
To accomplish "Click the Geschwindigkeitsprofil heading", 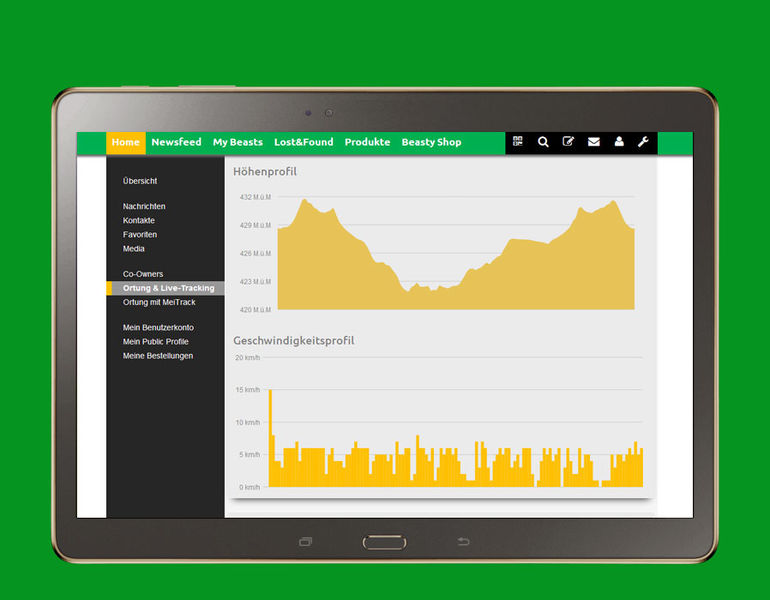I will click(294, 340).
